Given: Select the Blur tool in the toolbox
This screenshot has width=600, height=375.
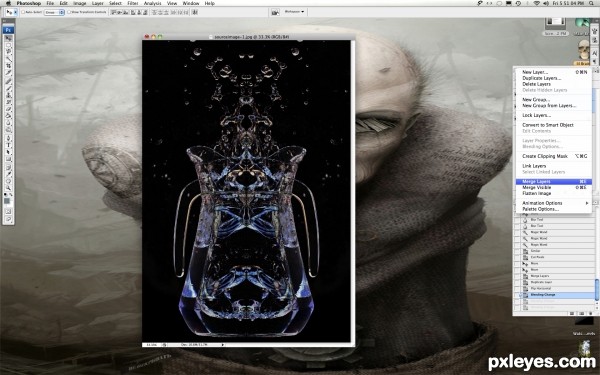Looking at the screenshot, I should [x=8, y=122].
